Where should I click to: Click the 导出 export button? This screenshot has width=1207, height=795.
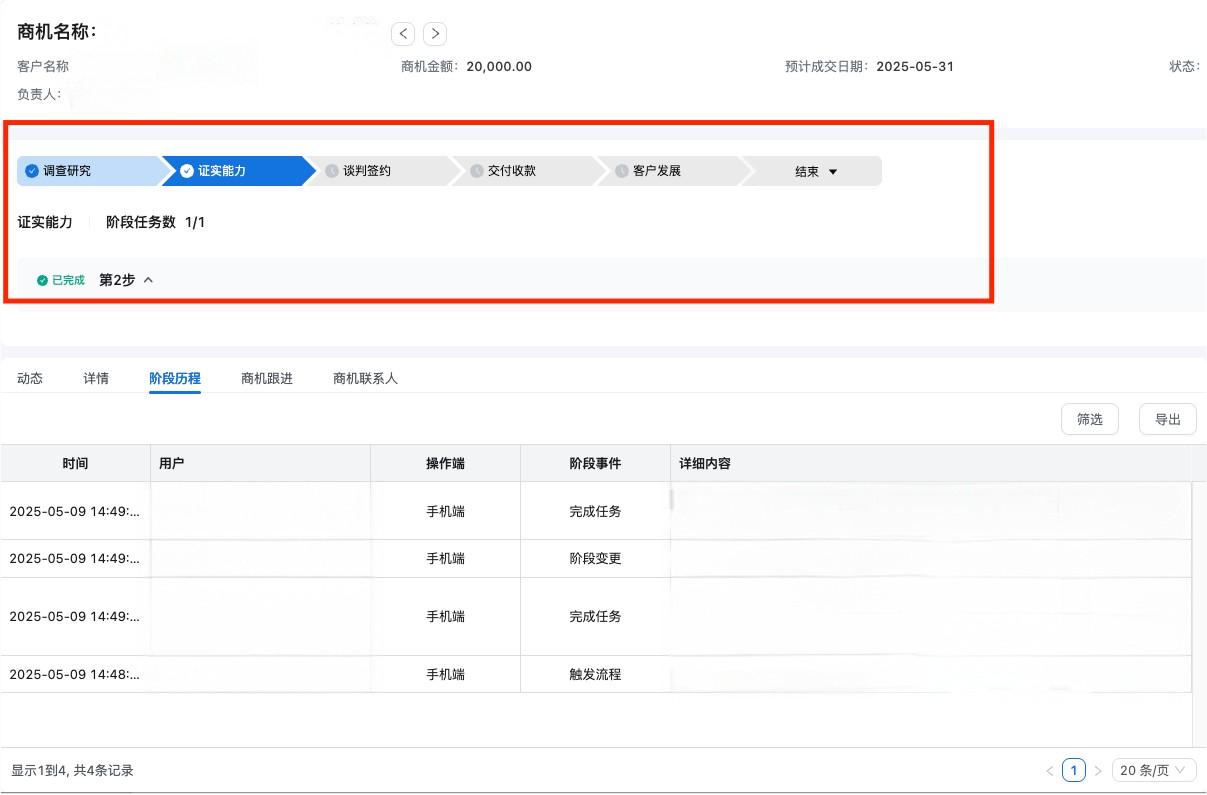click(x=1167, y=419)
